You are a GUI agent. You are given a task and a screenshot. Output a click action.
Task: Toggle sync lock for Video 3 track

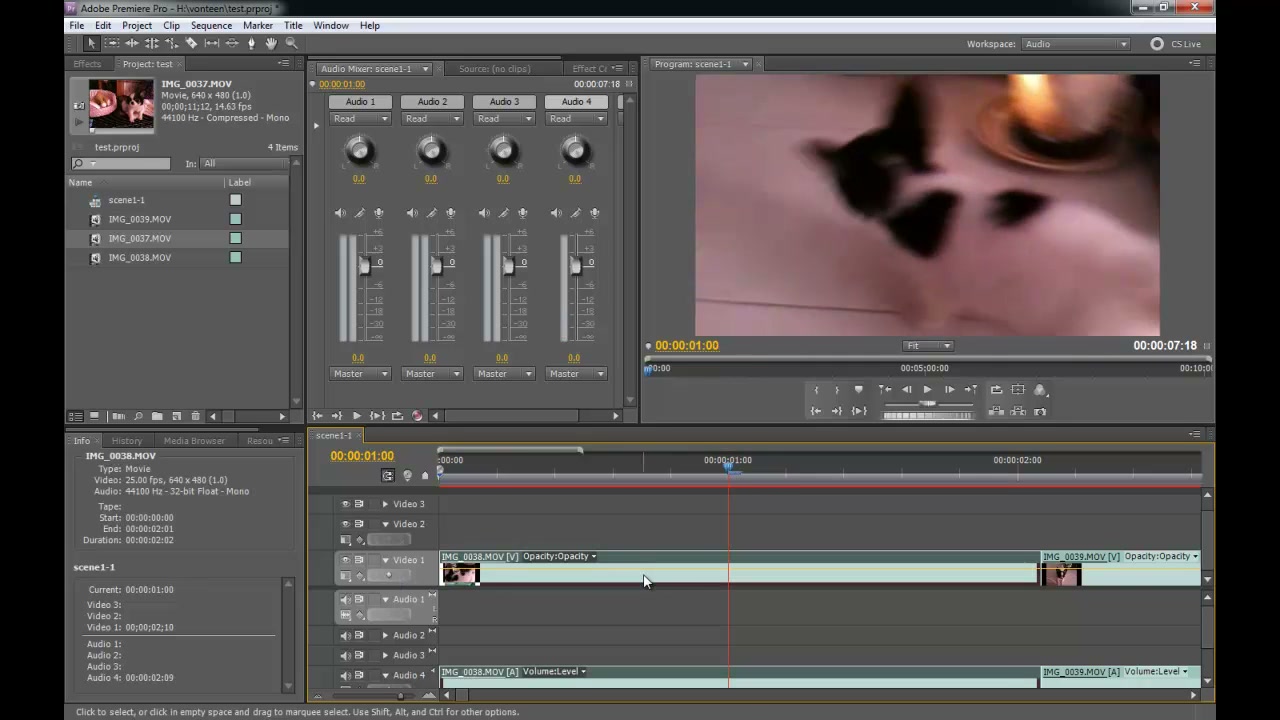(x=359, y=504)
